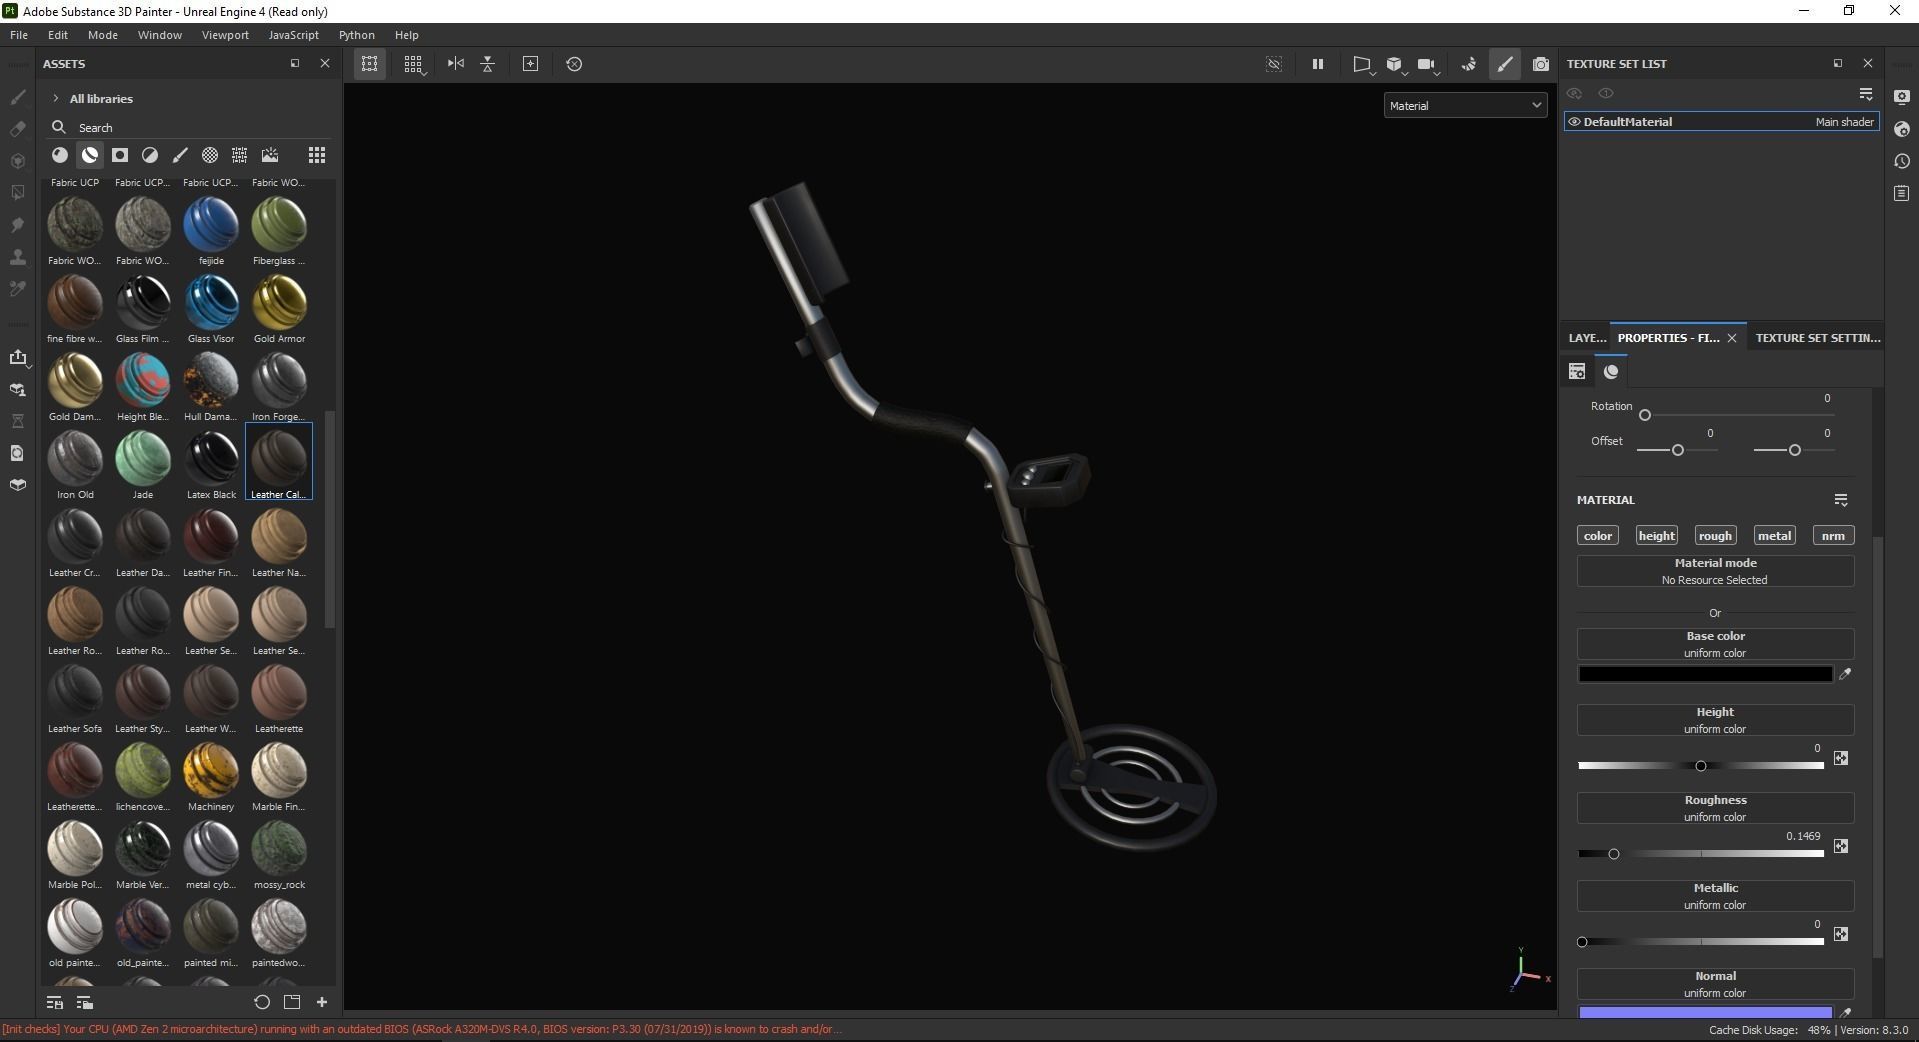Screen dimensions: 1919x1042
Task: Toggle the metal channel button
Action: click(1774, 536)
